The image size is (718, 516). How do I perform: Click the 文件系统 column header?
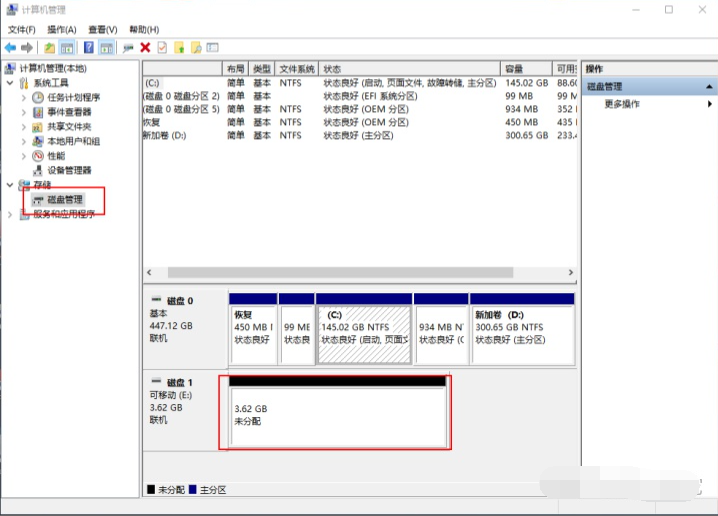tap(297, 68)
